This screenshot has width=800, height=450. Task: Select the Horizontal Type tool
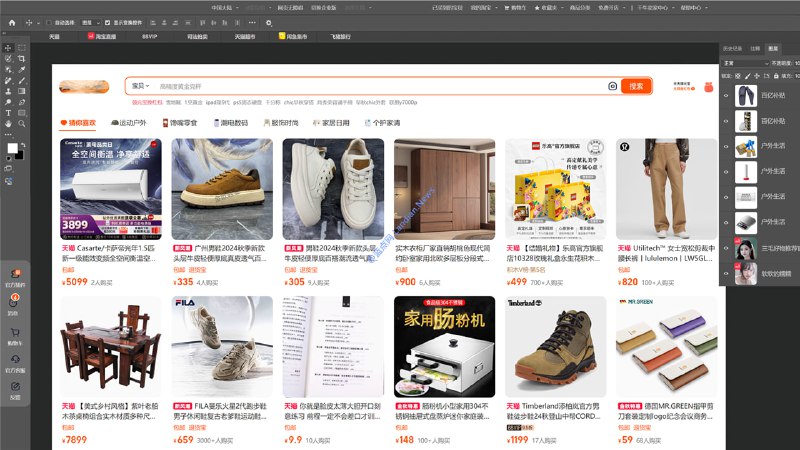[x=8, y=113]
